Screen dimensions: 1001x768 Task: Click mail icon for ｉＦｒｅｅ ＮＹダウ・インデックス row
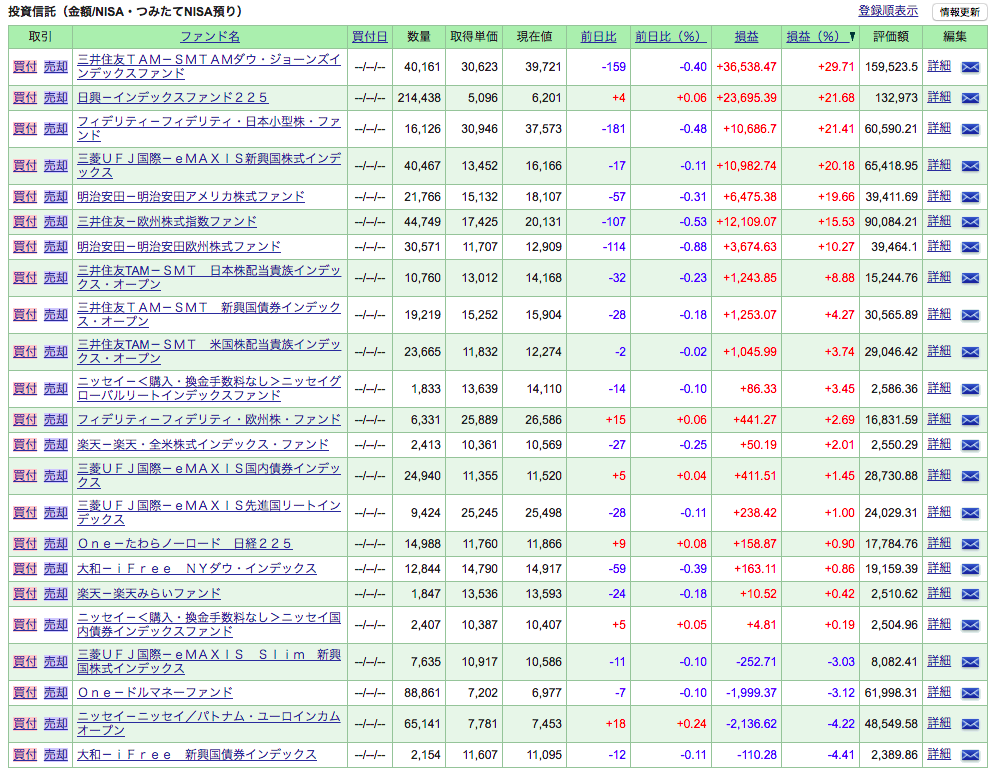click(x=970, y=569)
